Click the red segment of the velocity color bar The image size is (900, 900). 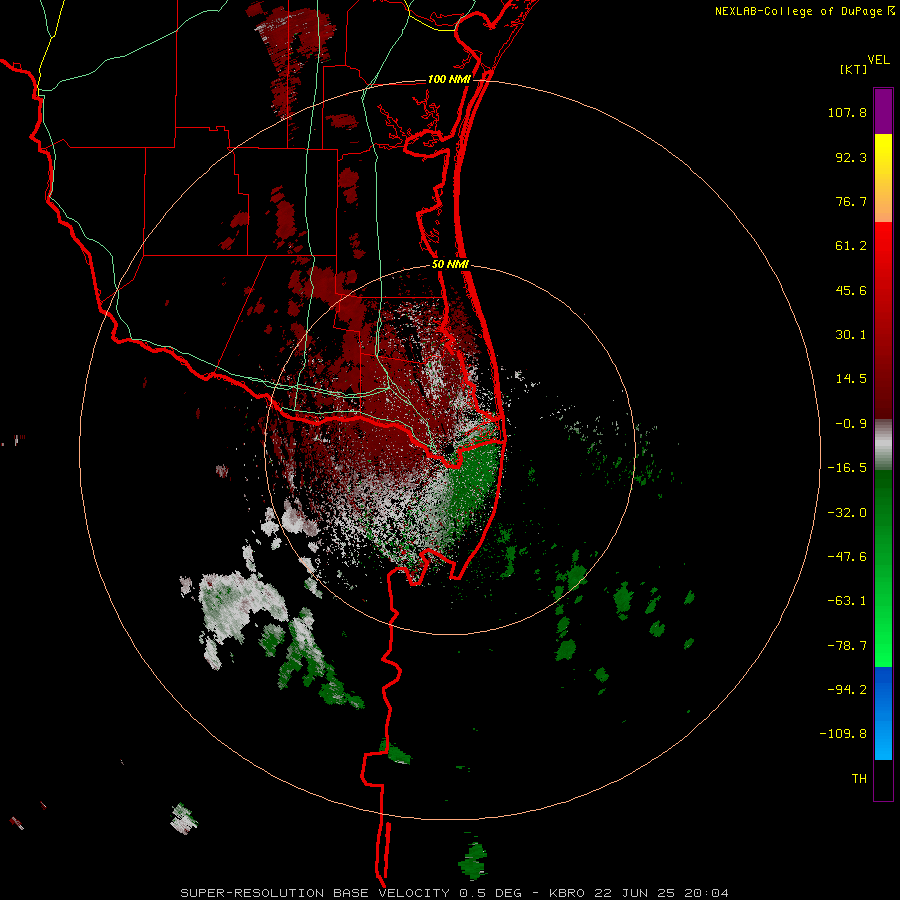(883, 320)
